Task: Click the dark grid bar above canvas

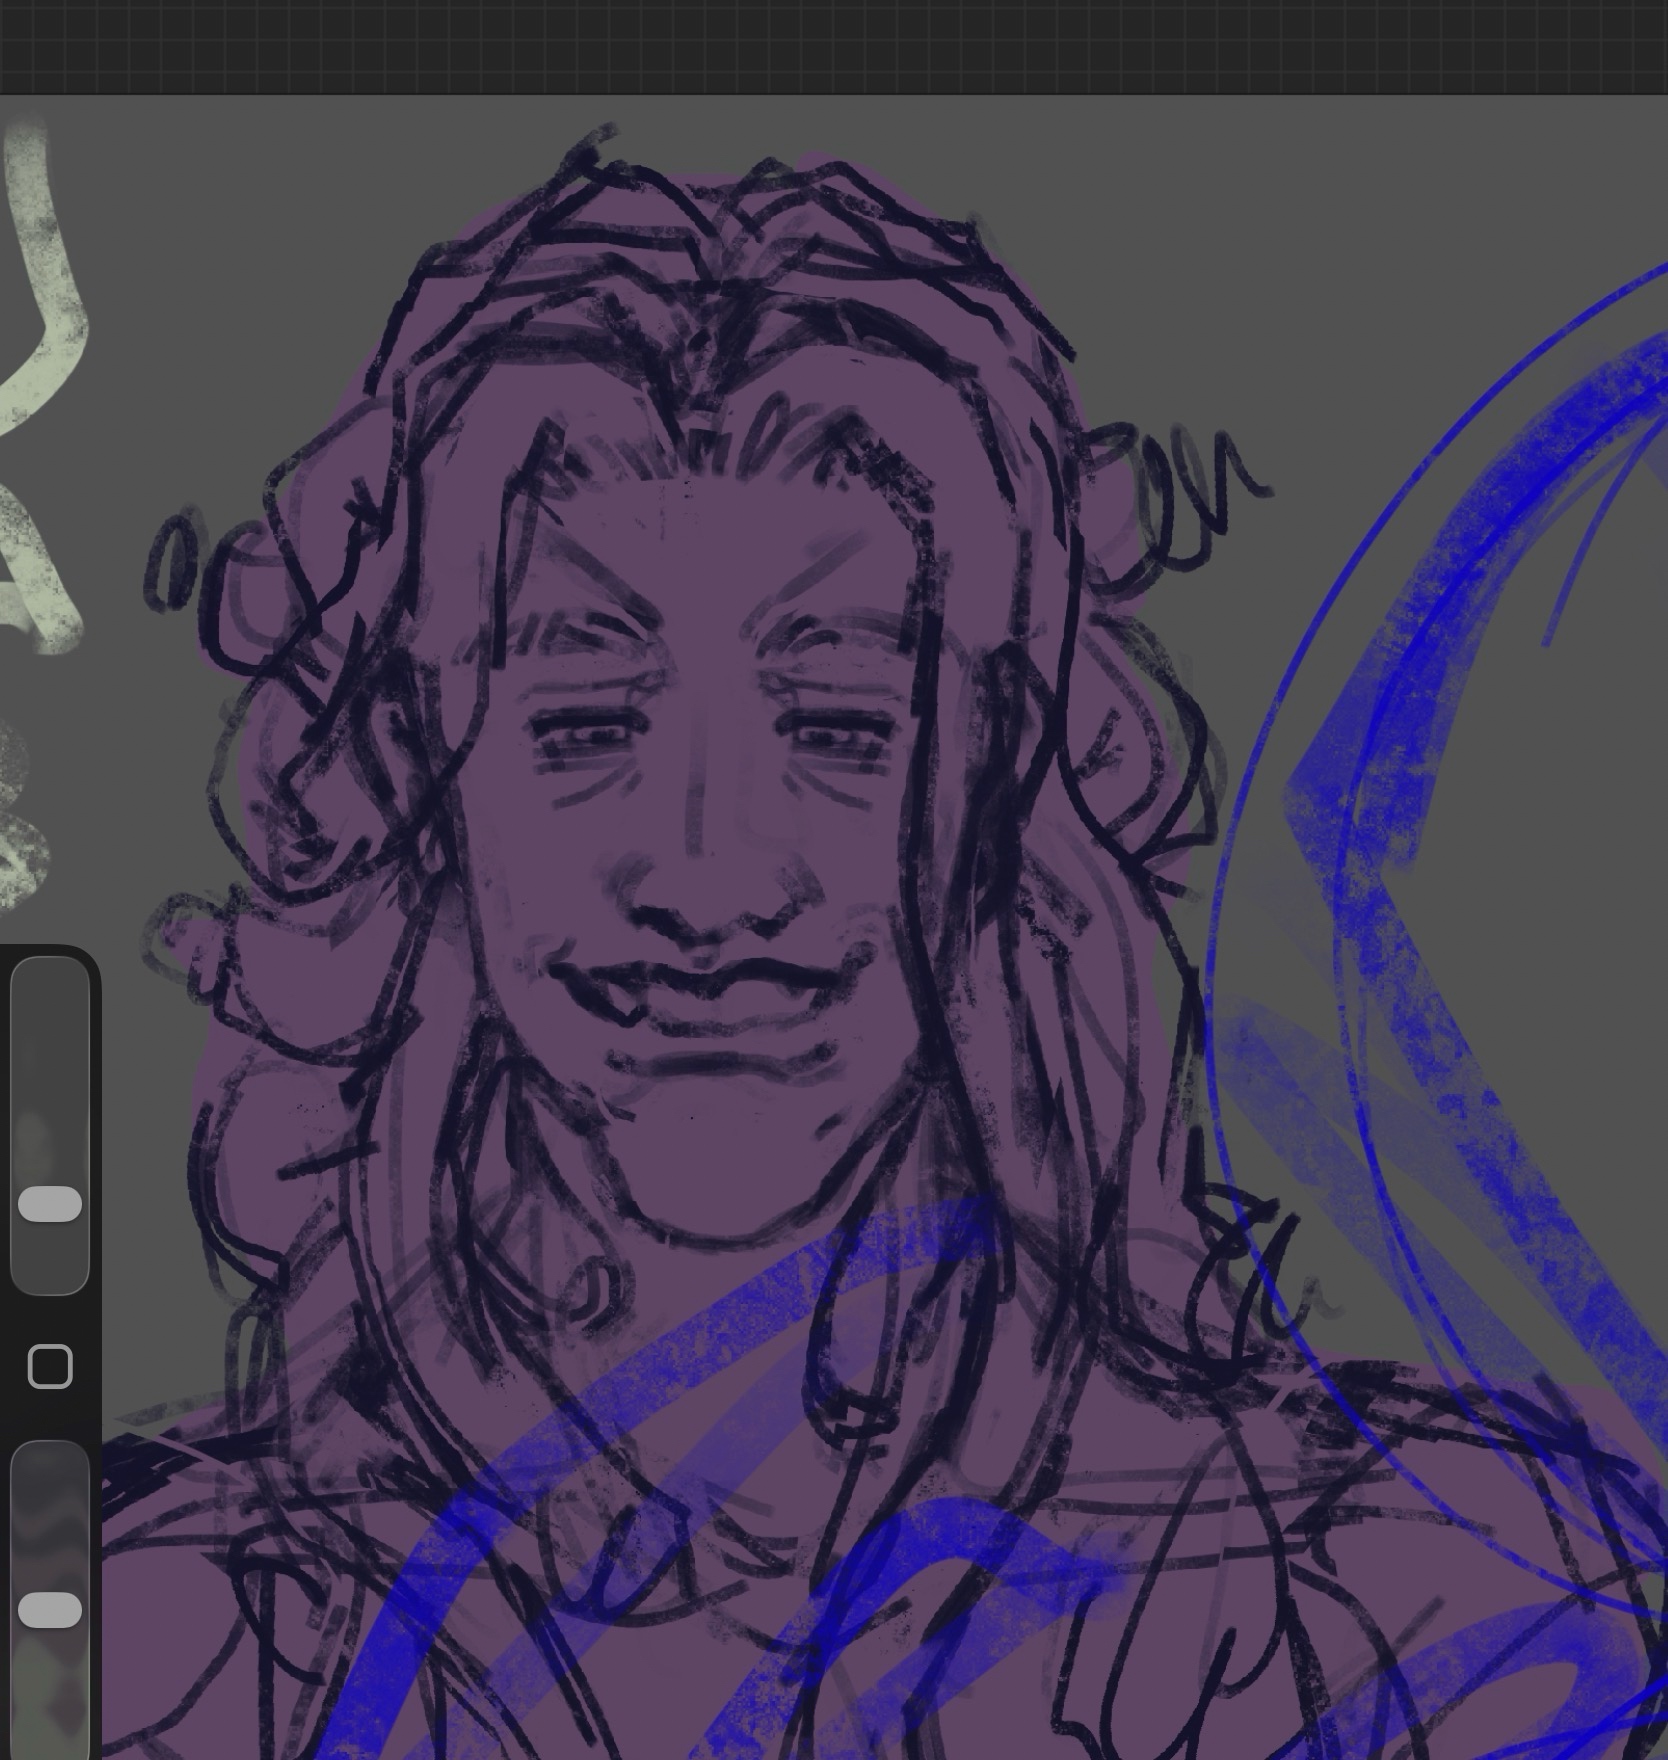Action: click(x=834, y=46)
